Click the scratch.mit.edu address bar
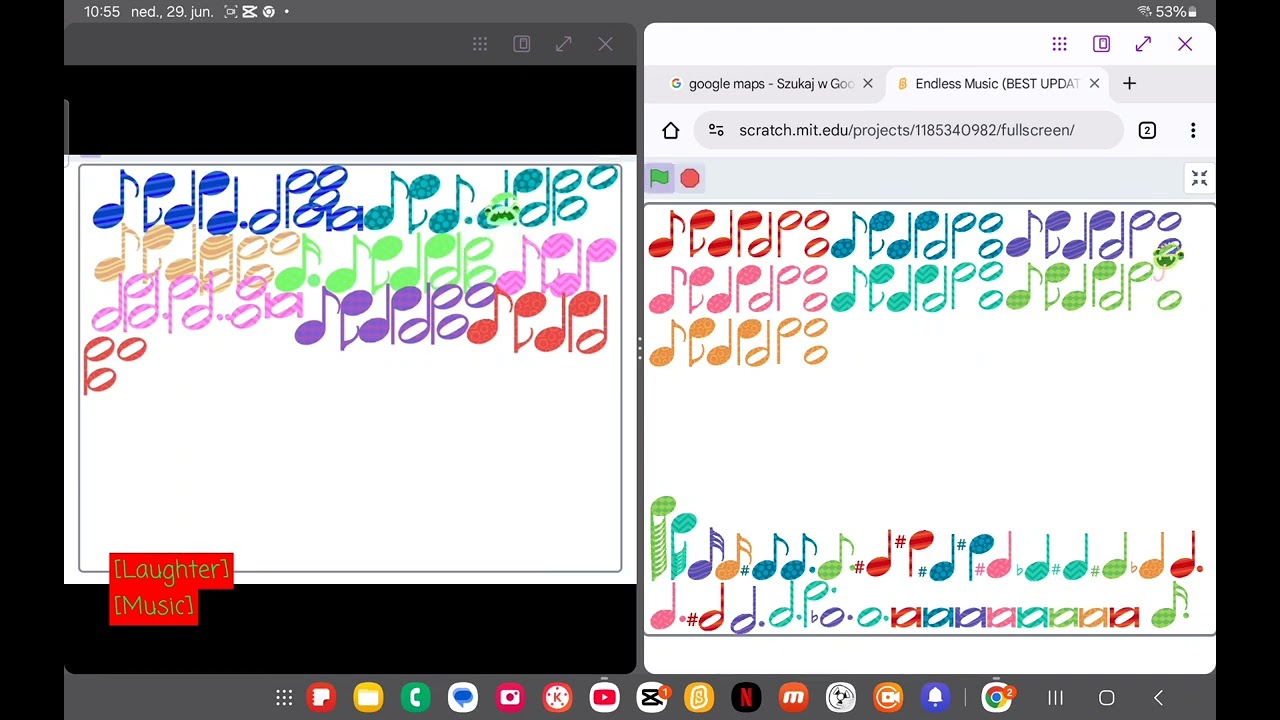The height and width of the screenshot is (720, 1280). coord(908,130)
